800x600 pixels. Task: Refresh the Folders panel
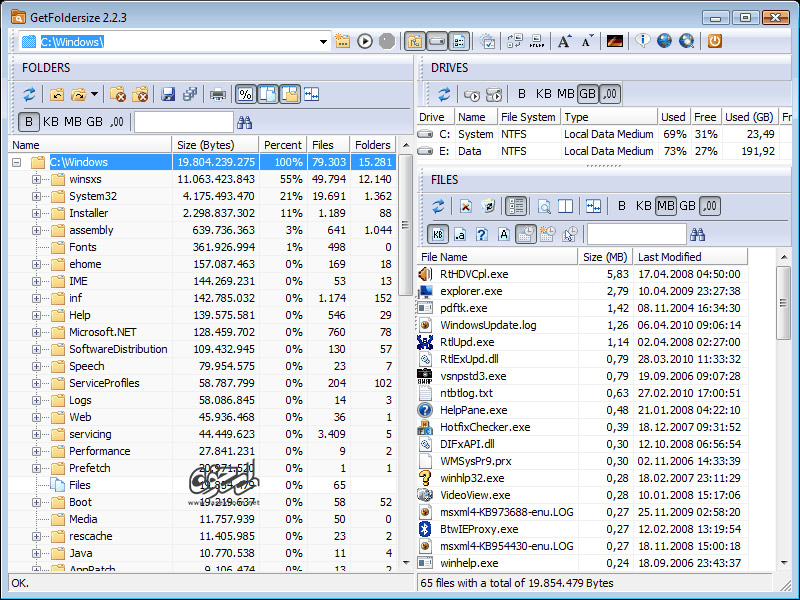(x=30, y=94)
